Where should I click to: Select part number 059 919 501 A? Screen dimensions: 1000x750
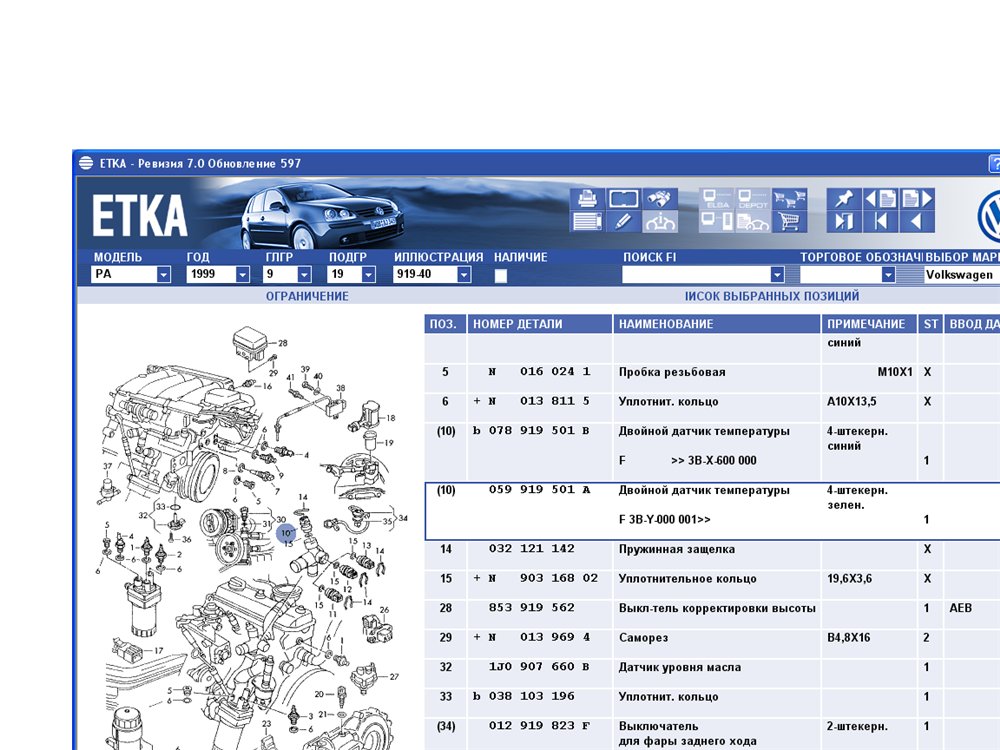pos(540,490)
